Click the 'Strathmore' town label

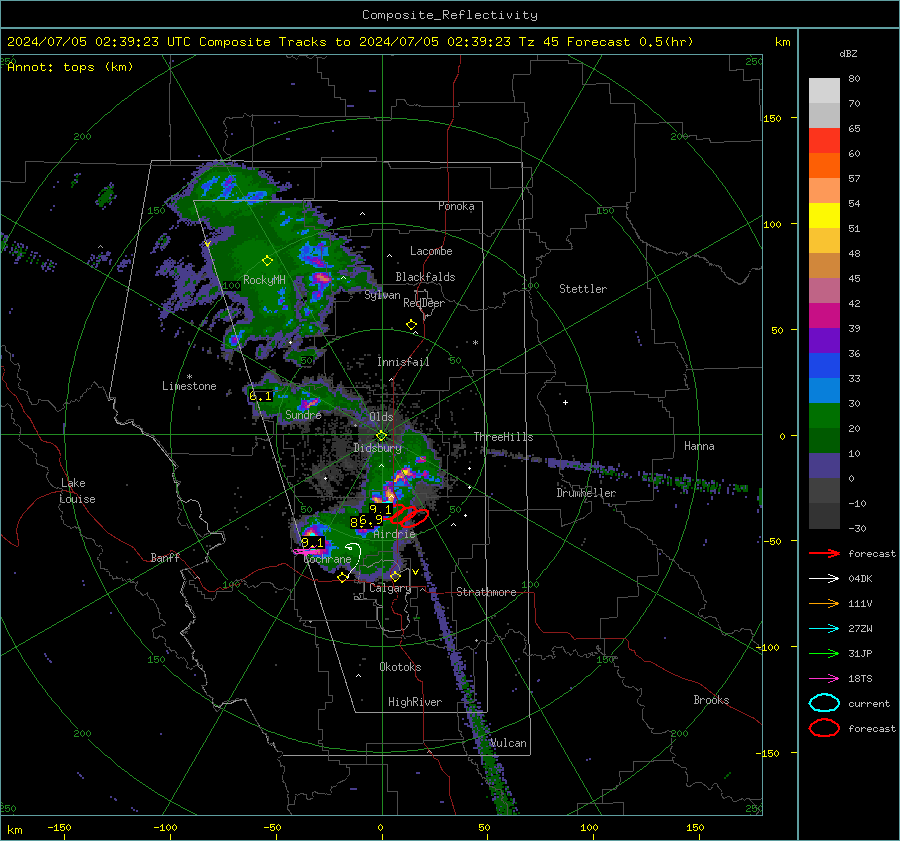click(x=486, y=592)
